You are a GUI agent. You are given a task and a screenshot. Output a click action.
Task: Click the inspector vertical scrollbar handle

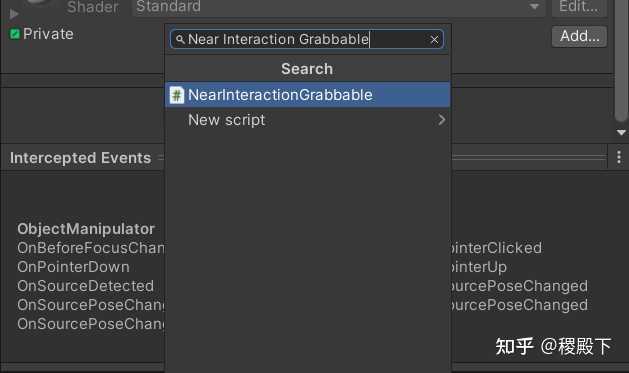coord(621,60)
